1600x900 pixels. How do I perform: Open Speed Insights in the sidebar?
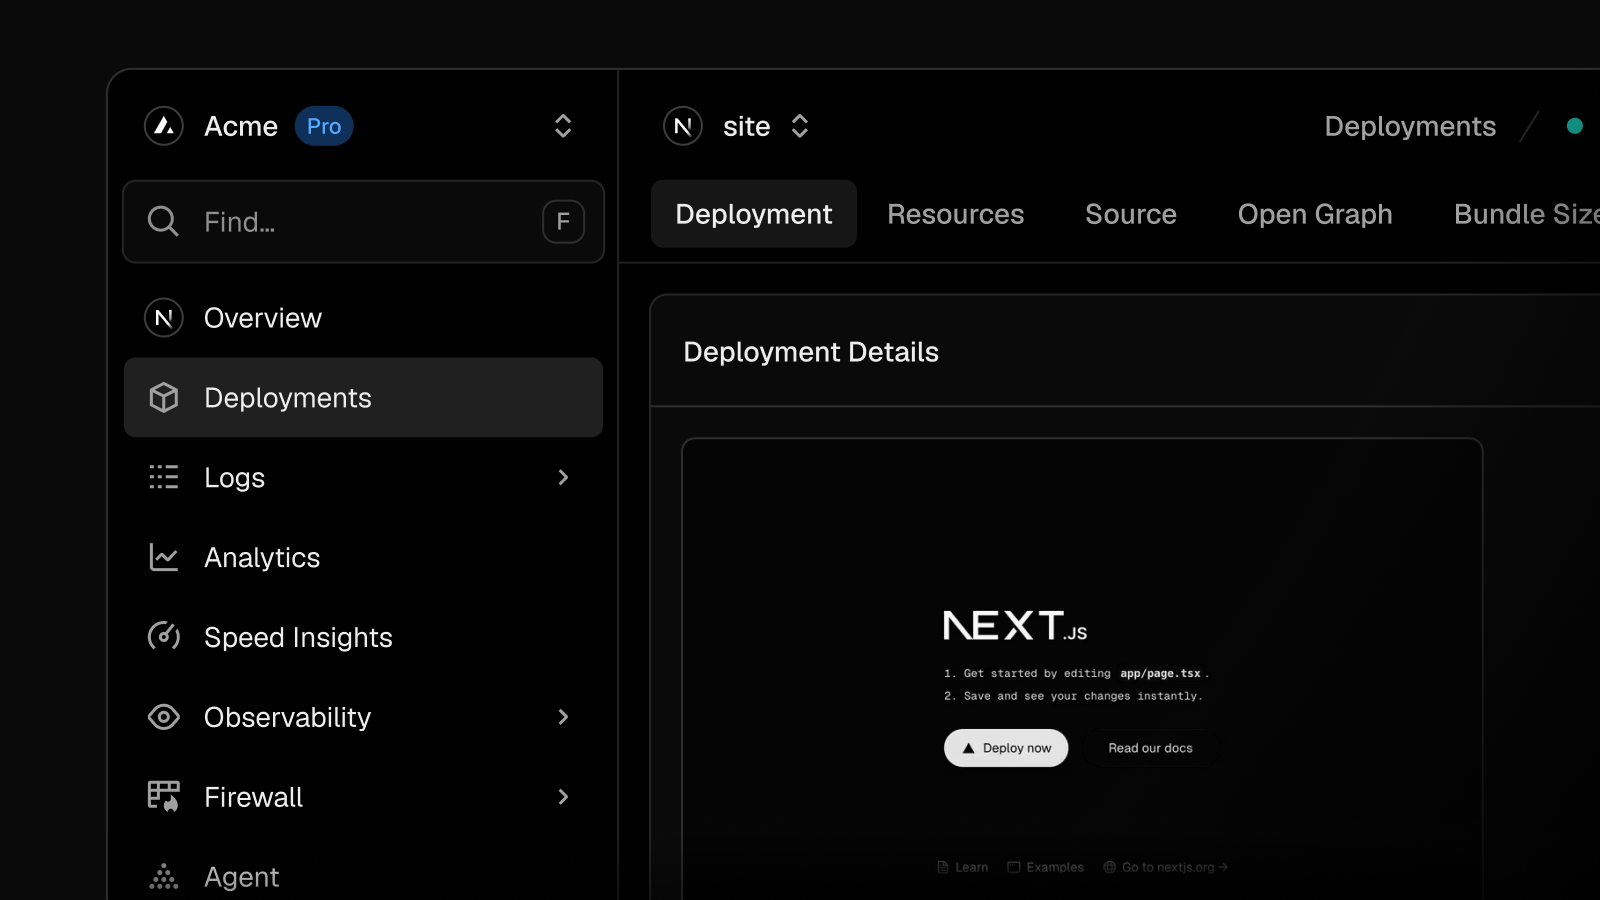(x=363, y=637)
